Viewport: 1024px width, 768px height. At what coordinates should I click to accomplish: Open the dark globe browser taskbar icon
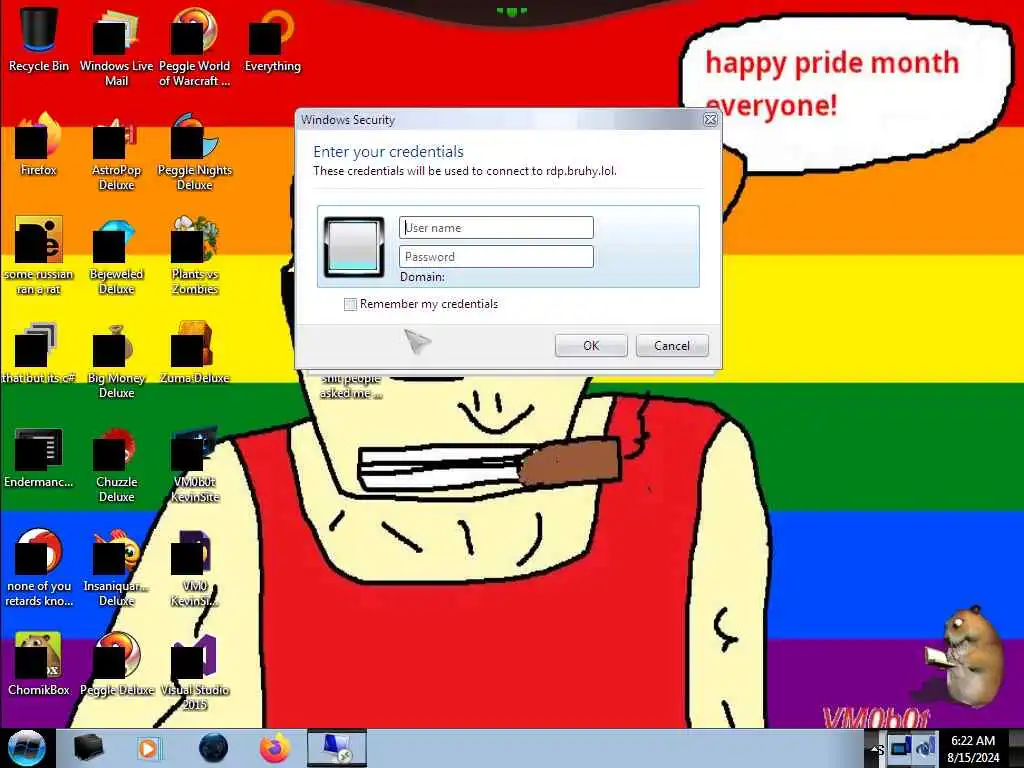214,748
